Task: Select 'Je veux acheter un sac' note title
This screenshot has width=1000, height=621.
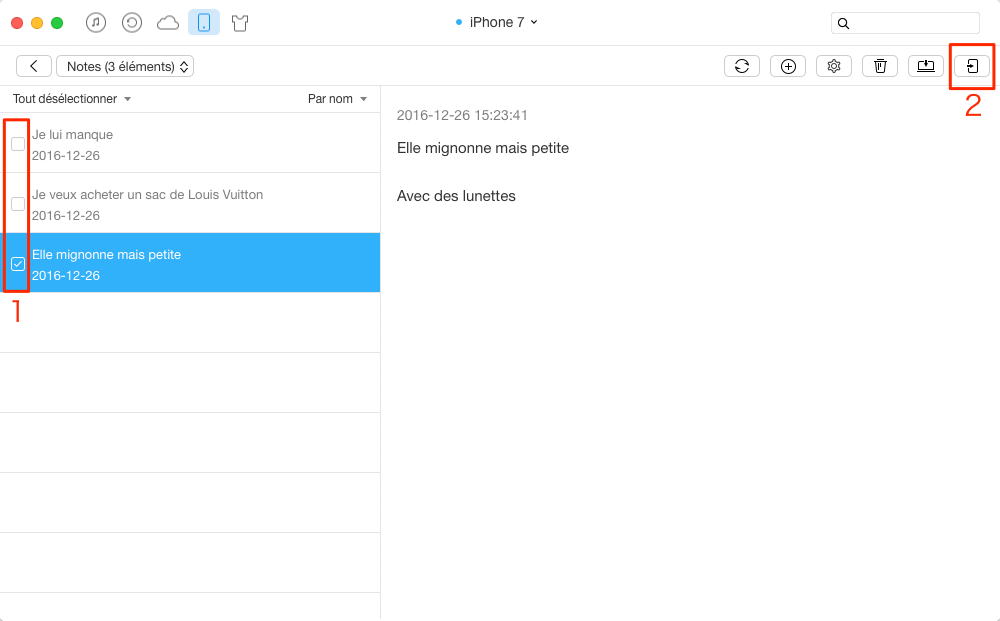Action: tap(147, 194)
